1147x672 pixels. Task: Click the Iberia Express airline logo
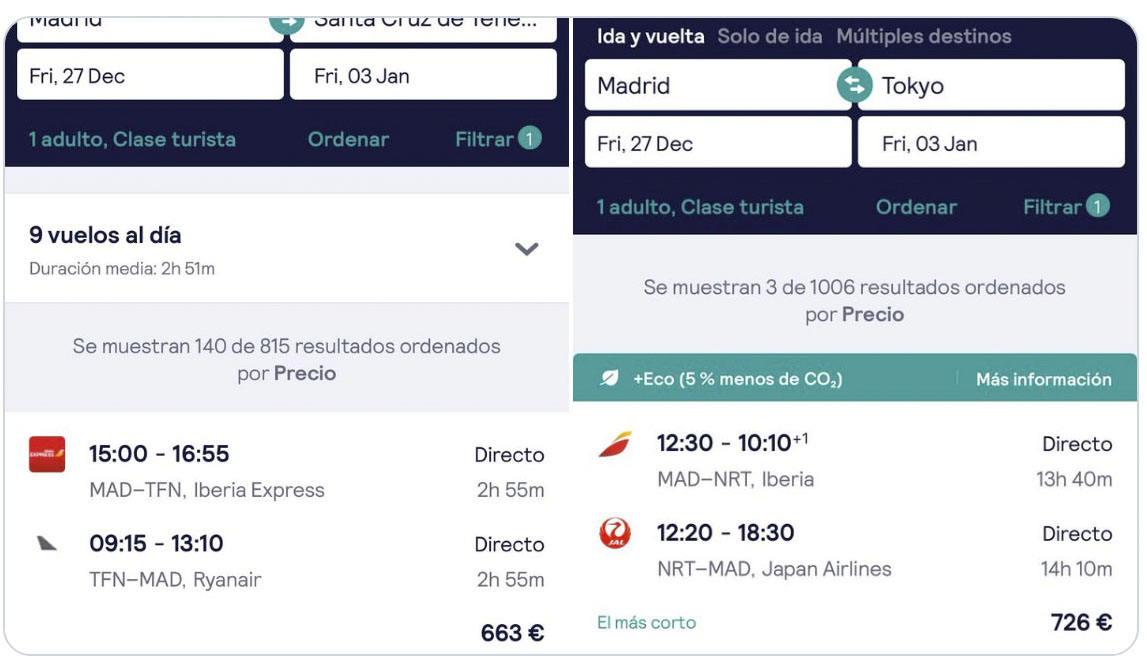coord(47,454)
